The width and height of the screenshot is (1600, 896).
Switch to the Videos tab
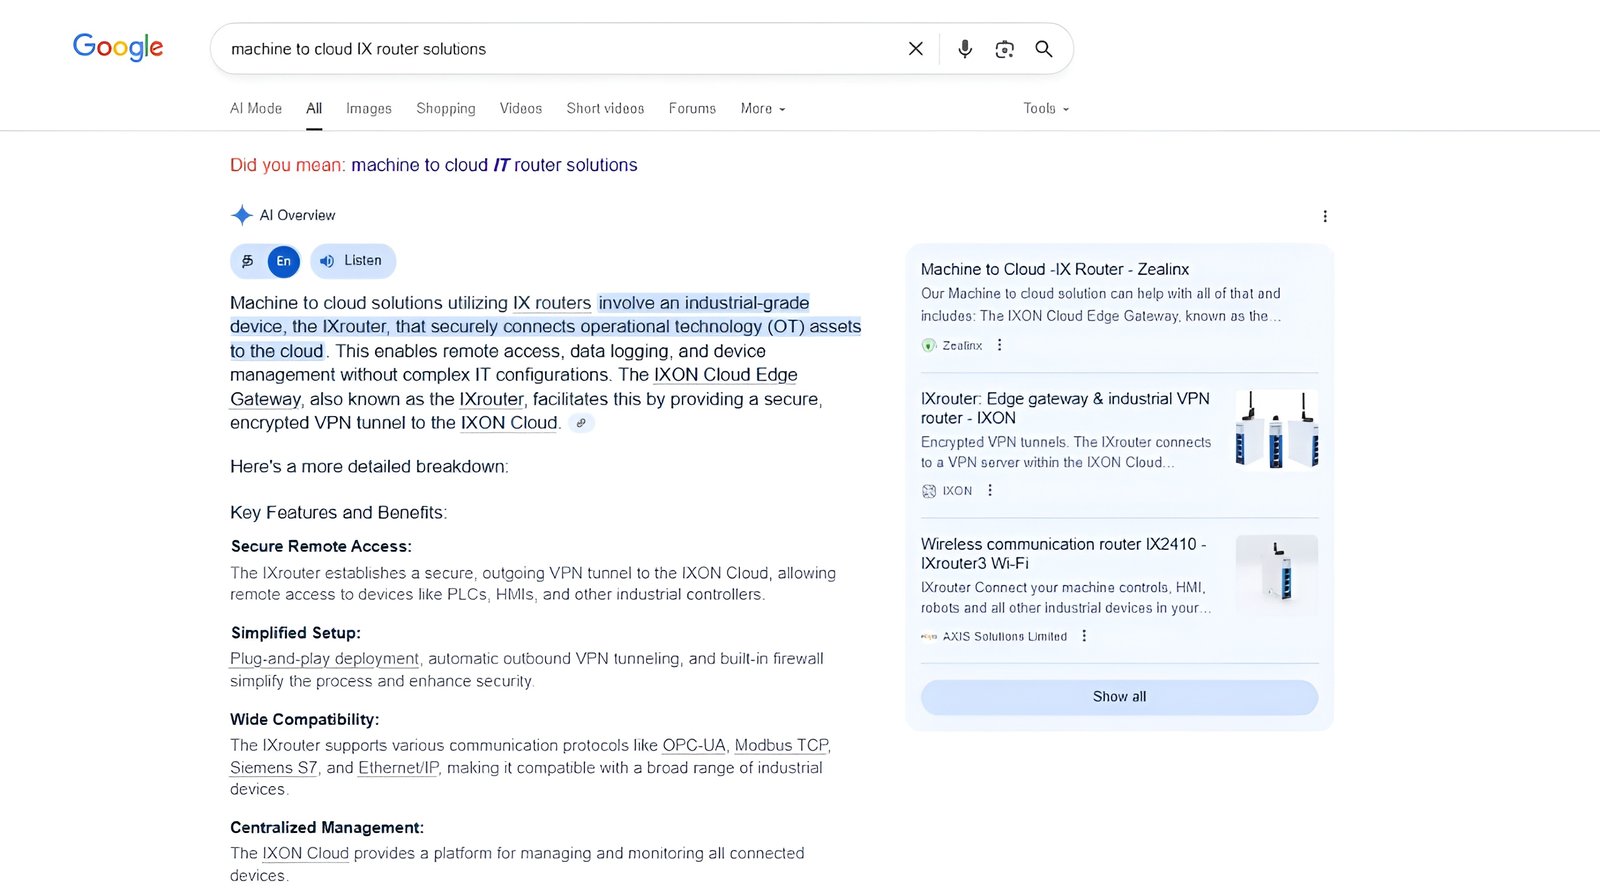pos(521,109)
